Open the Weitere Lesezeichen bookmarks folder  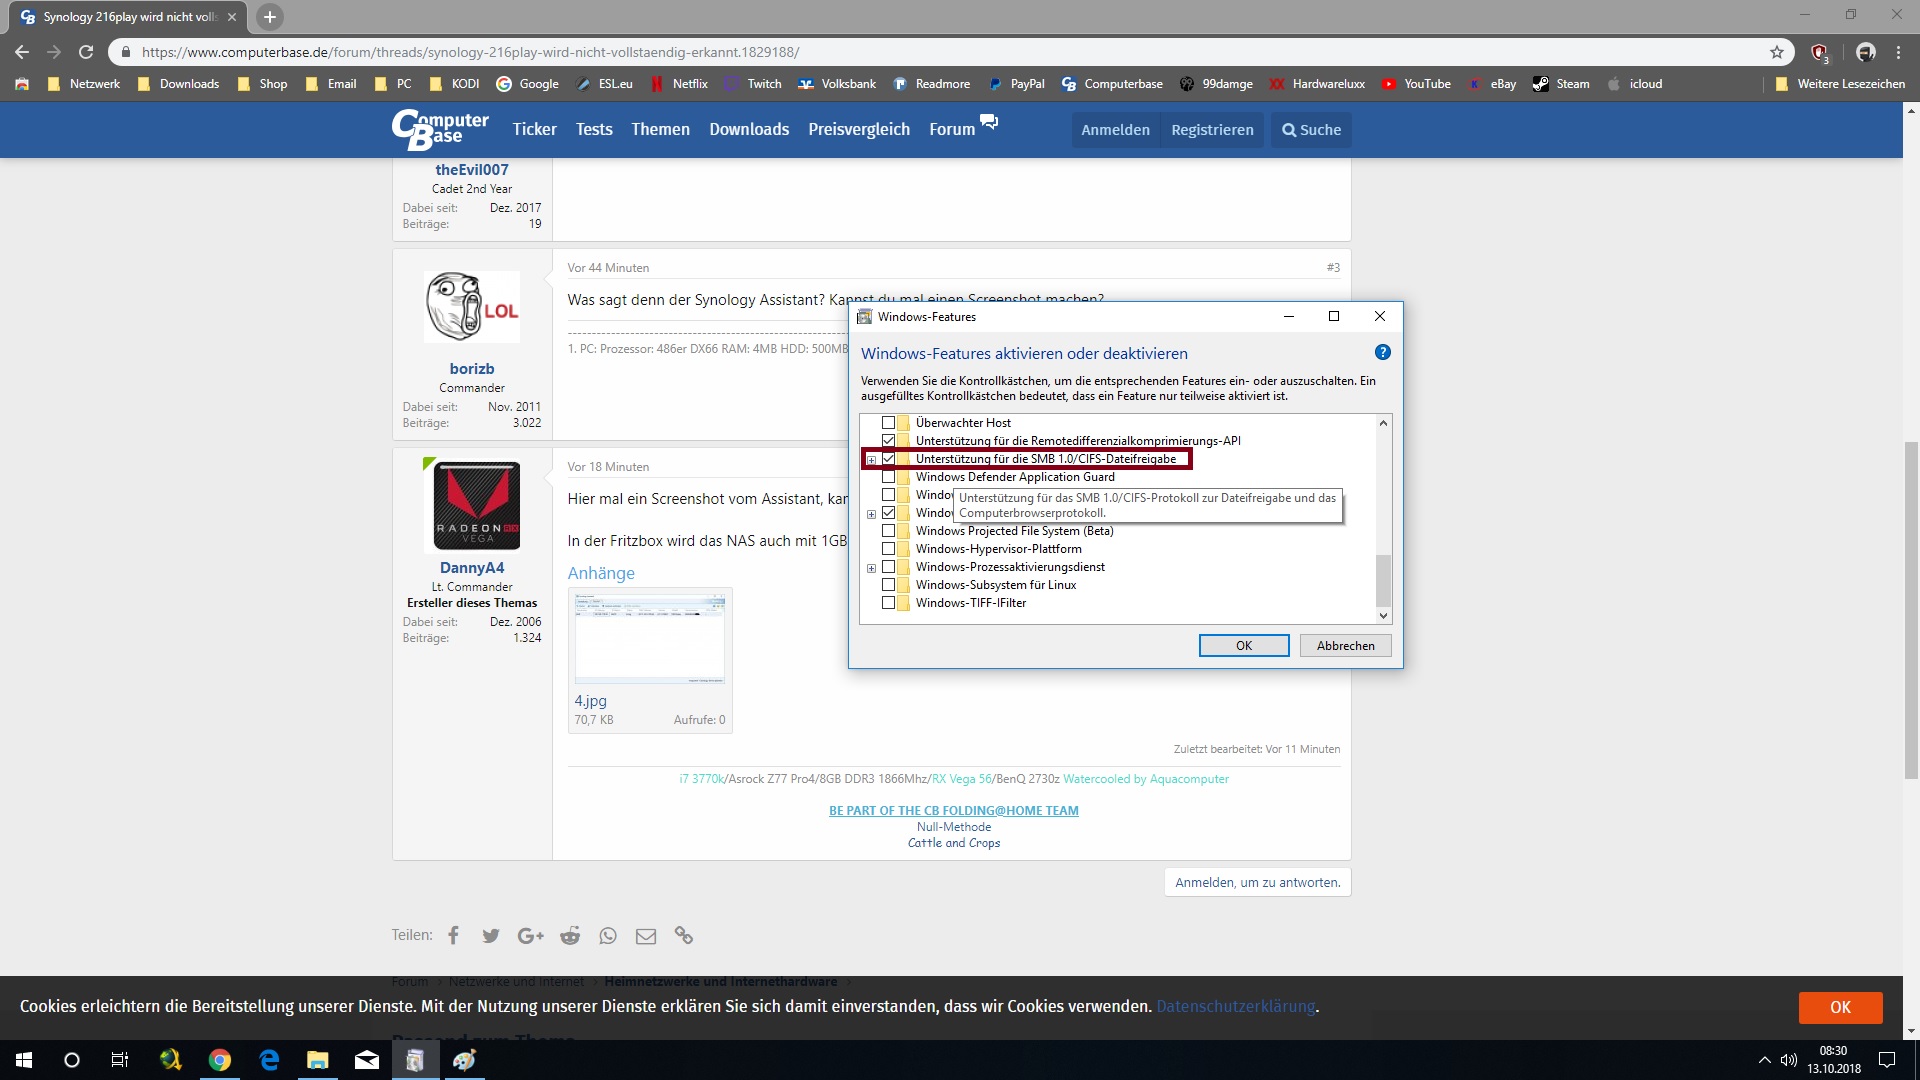tap(1840, 84)
